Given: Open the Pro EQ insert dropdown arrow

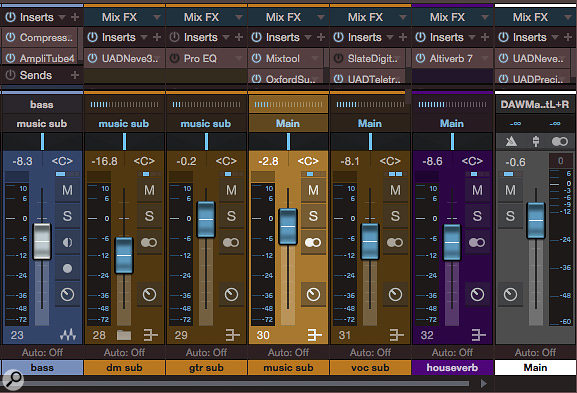Looking at the screenshot, I should [239, 58].
